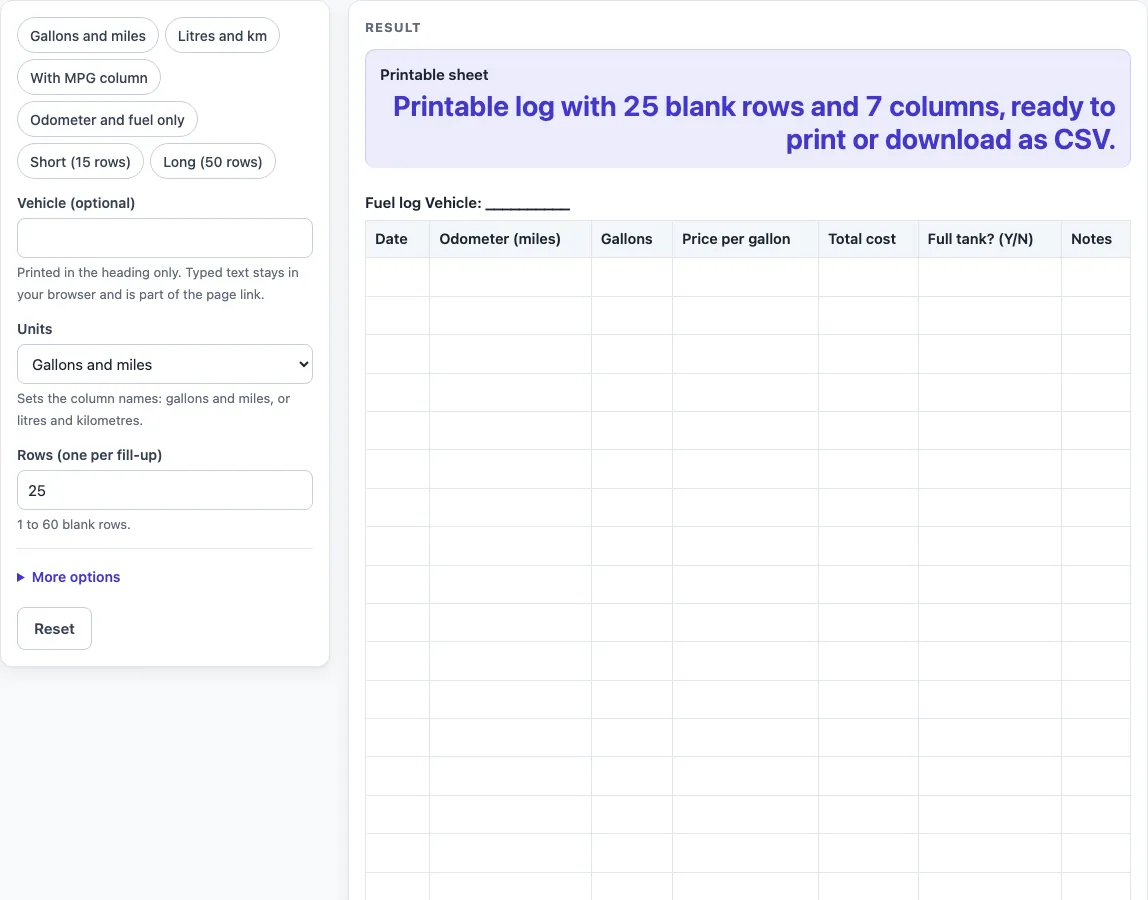Open the Units dropdown
This screenshot has height=900, width=1148.
coord(165,364)
